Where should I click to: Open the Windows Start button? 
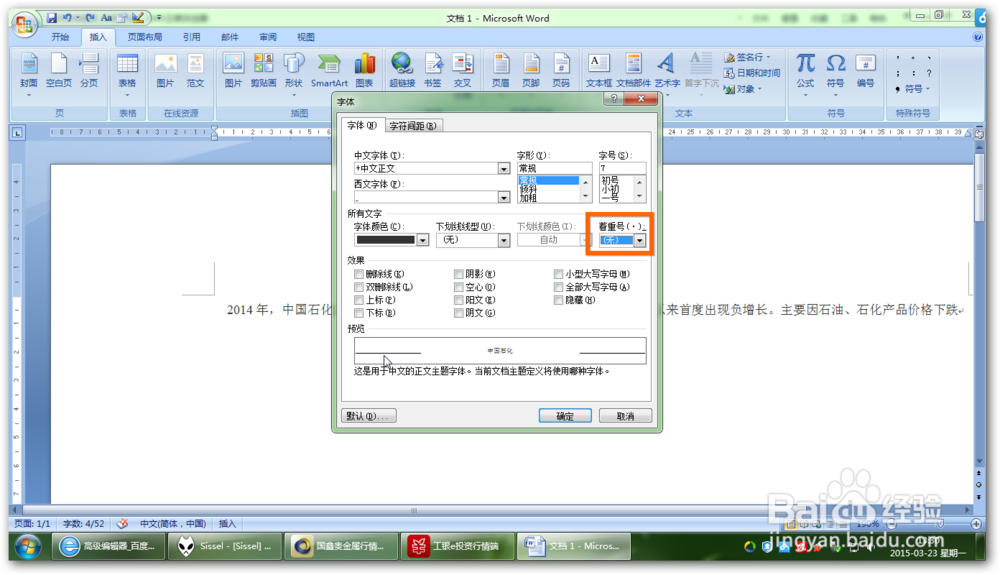click(28, 546)
